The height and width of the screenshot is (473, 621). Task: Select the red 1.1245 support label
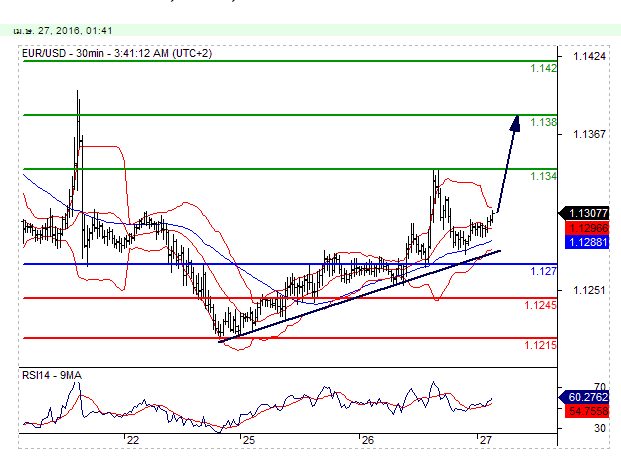[540, 305]
